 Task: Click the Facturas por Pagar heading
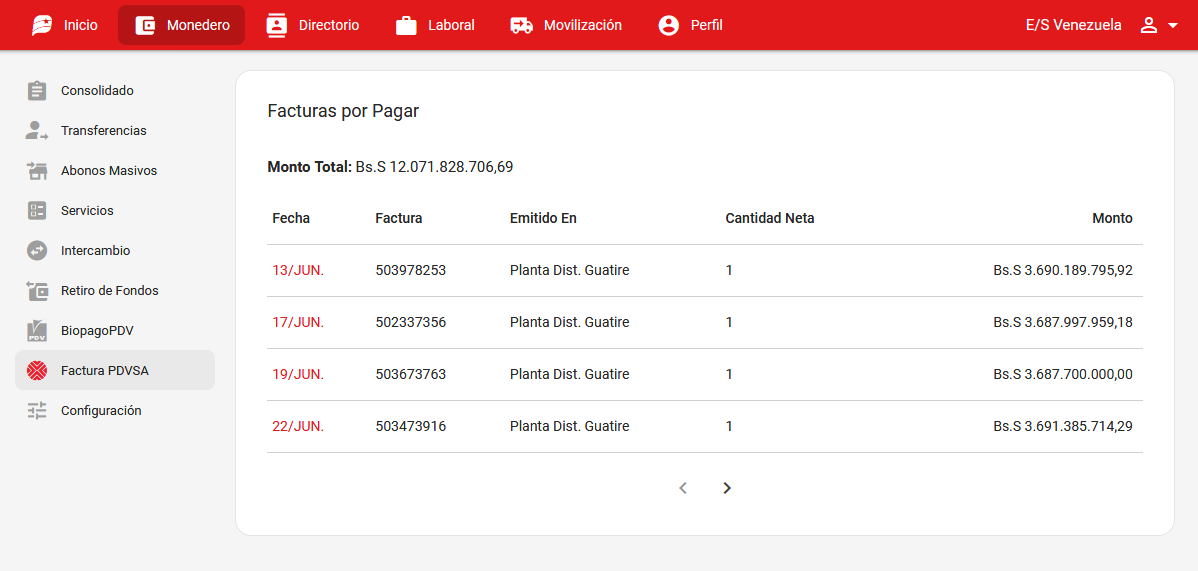click(x=343, y=112)
